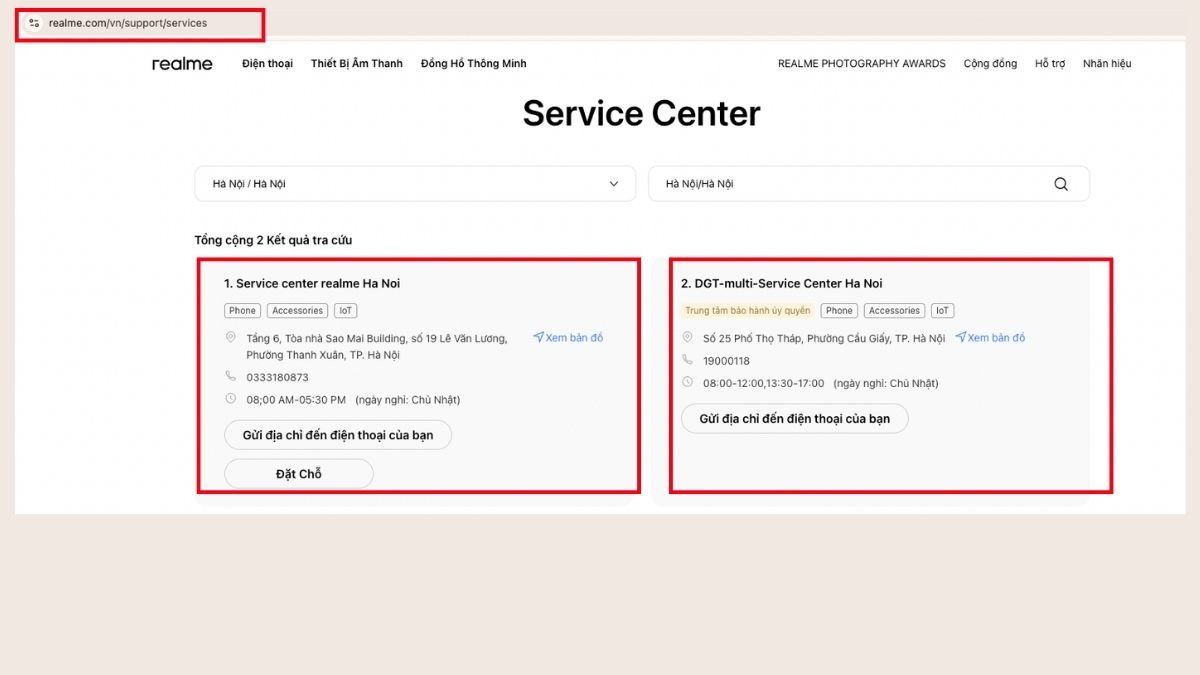Open the Đồng Hồ Thông Minh menu

[474, 64]
